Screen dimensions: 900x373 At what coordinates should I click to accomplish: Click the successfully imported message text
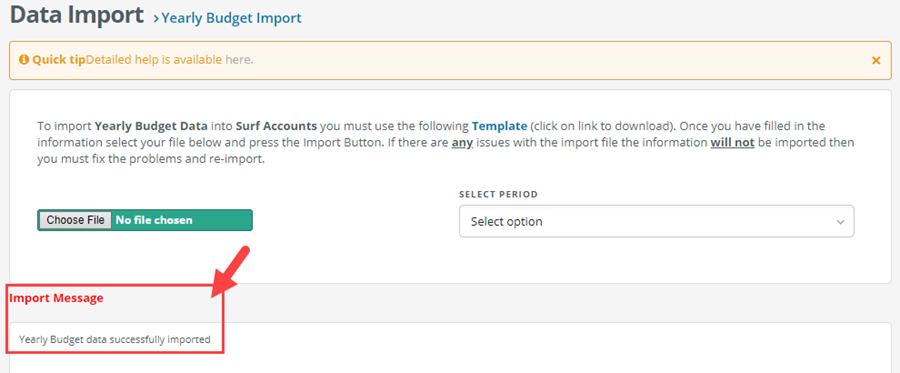click(115, 339)
